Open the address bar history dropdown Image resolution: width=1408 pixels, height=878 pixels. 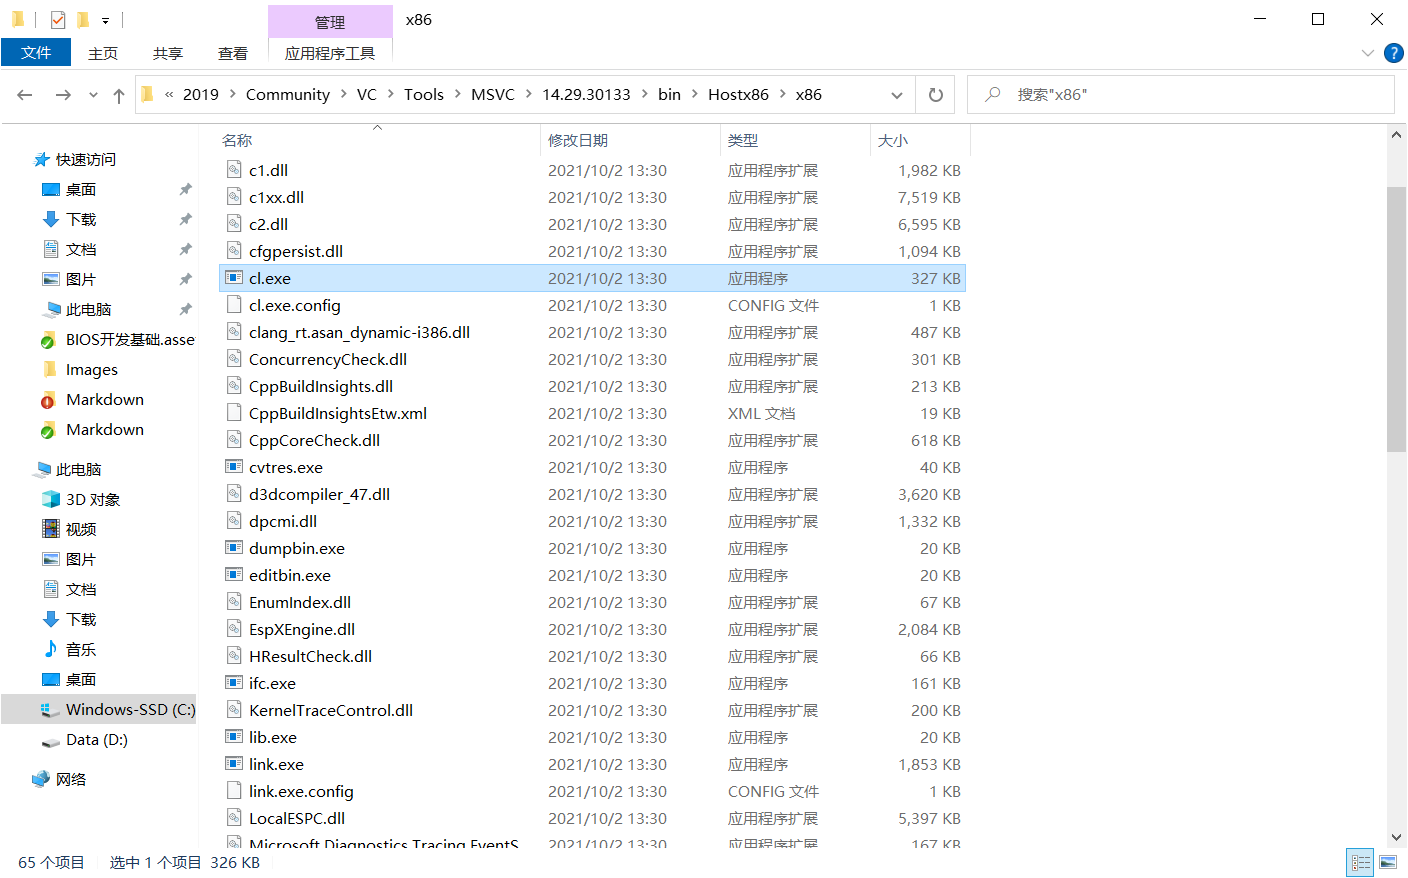(x=897, y=93)
